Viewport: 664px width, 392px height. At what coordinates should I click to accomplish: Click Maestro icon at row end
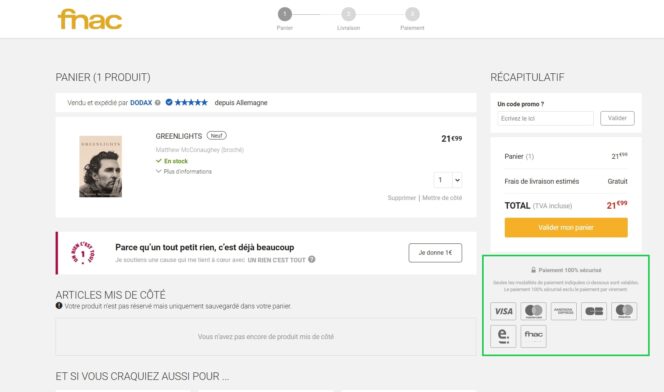tap(624, 311)
